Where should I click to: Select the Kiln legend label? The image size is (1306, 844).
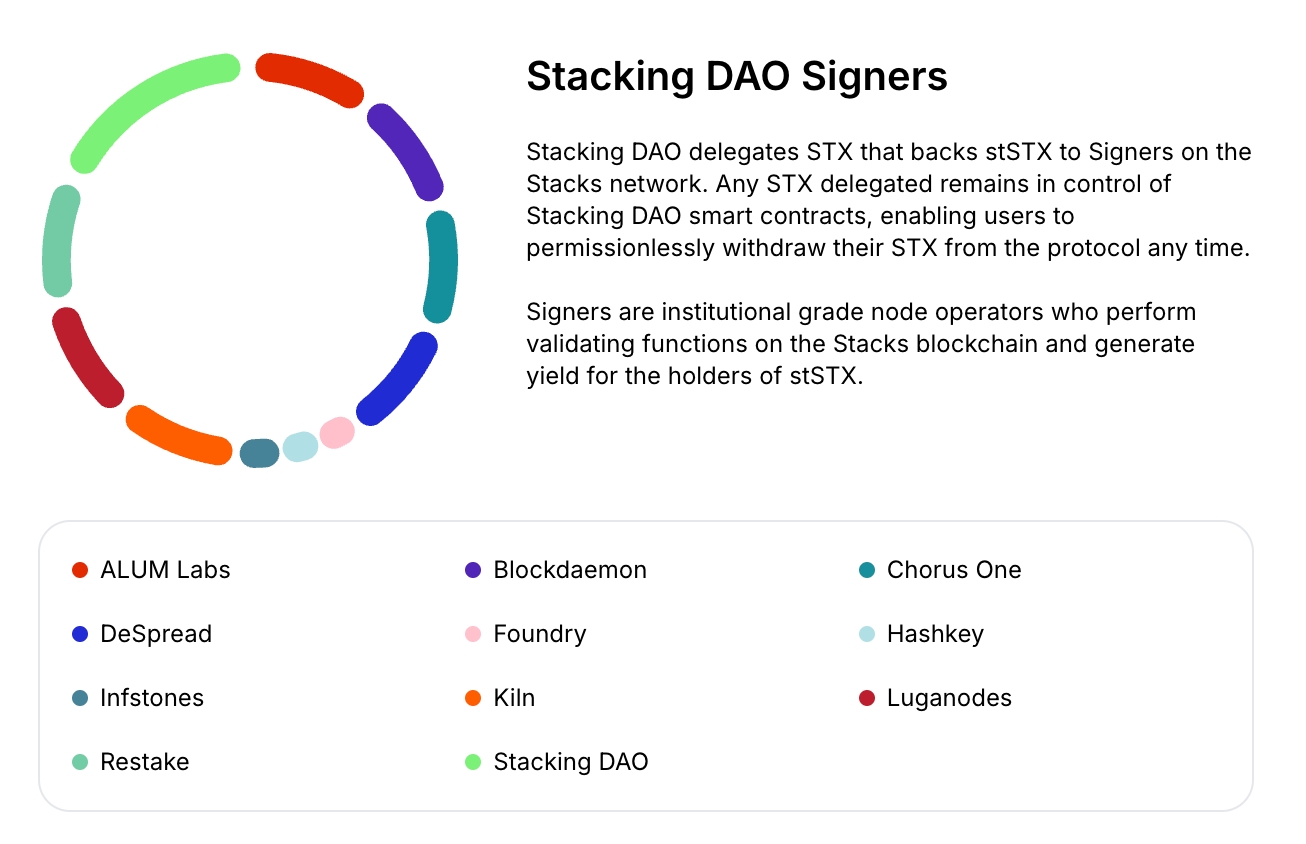(514, 698)
